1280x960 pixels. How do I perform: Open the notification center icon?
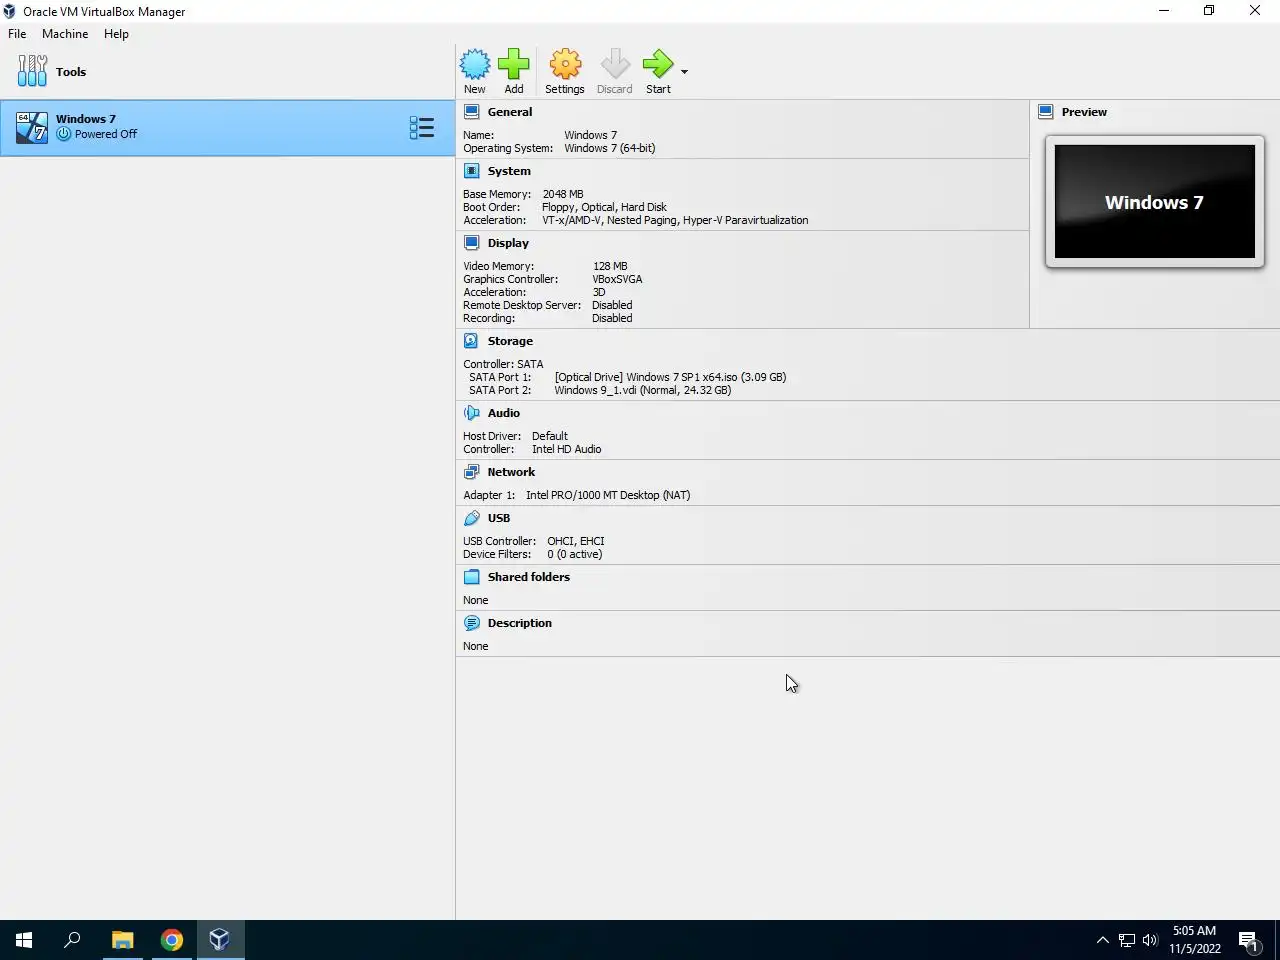(x=1249, y=940)
